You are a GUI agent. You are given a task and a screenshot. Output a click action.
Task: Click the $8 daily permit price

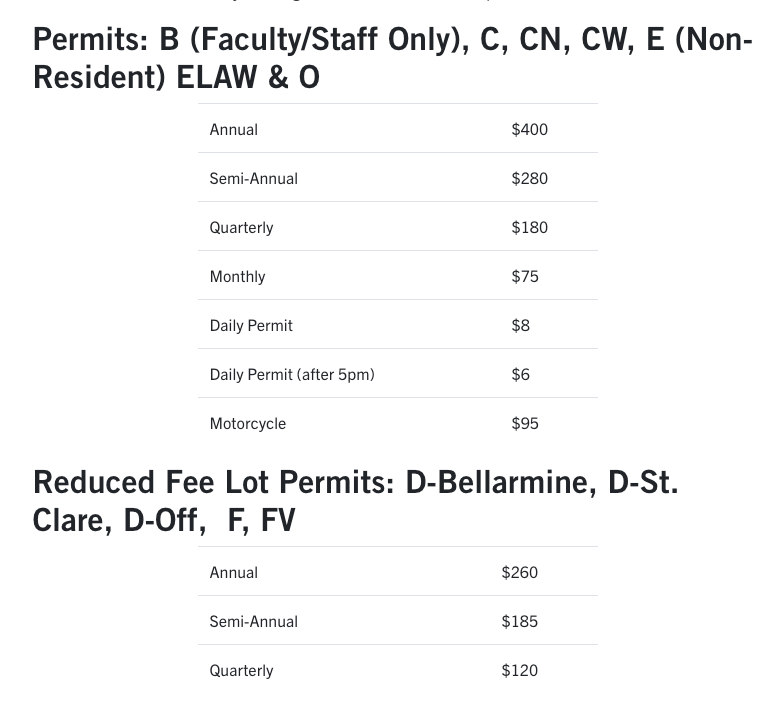click(520, 325)
